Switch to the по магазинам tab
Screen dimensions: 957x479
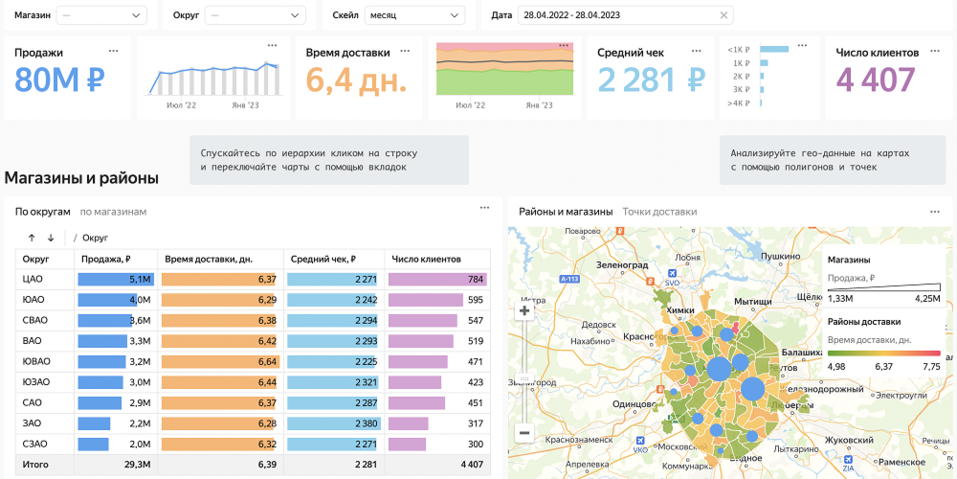point(113,212)
